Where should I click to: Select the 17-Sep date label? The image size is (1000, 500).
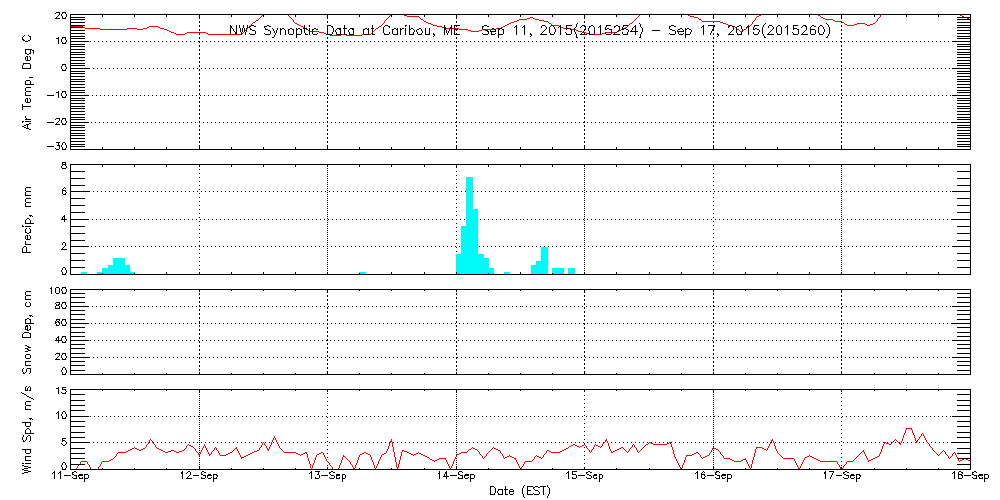[x=842, y=476]
